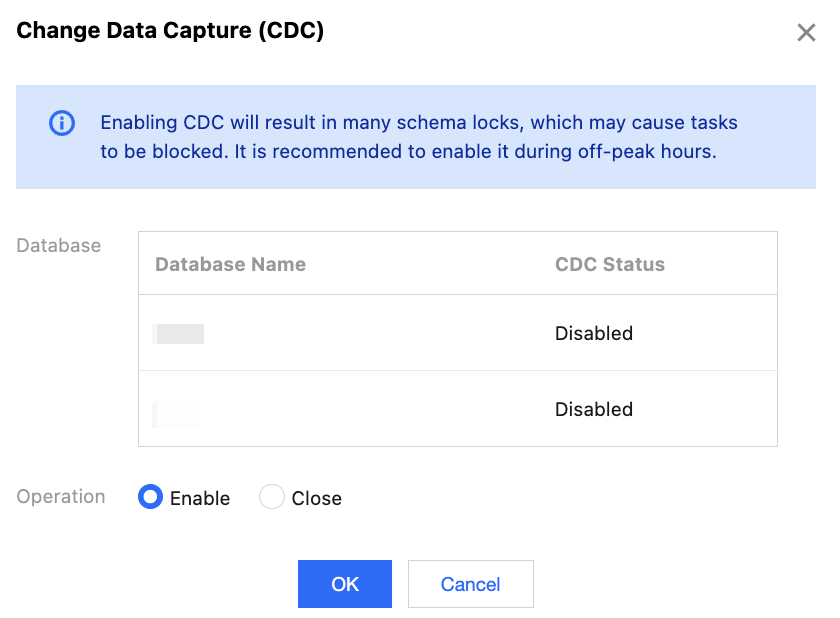Viewport: 840px width, 618px height.
Task: Close the Change Data Capture dialog
Action: point(806,33)
